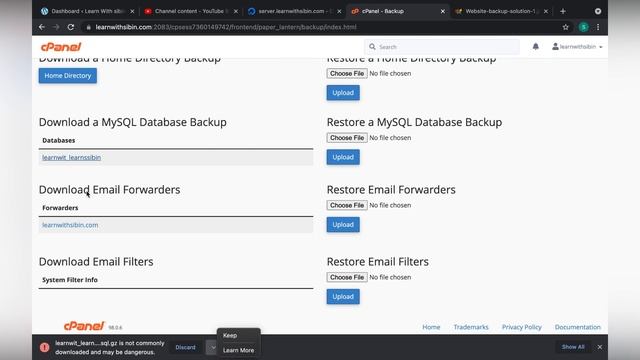This screenshot has height=360, width=640.
Task: Click download warning alert icon
Action: (x=44, y=347)
